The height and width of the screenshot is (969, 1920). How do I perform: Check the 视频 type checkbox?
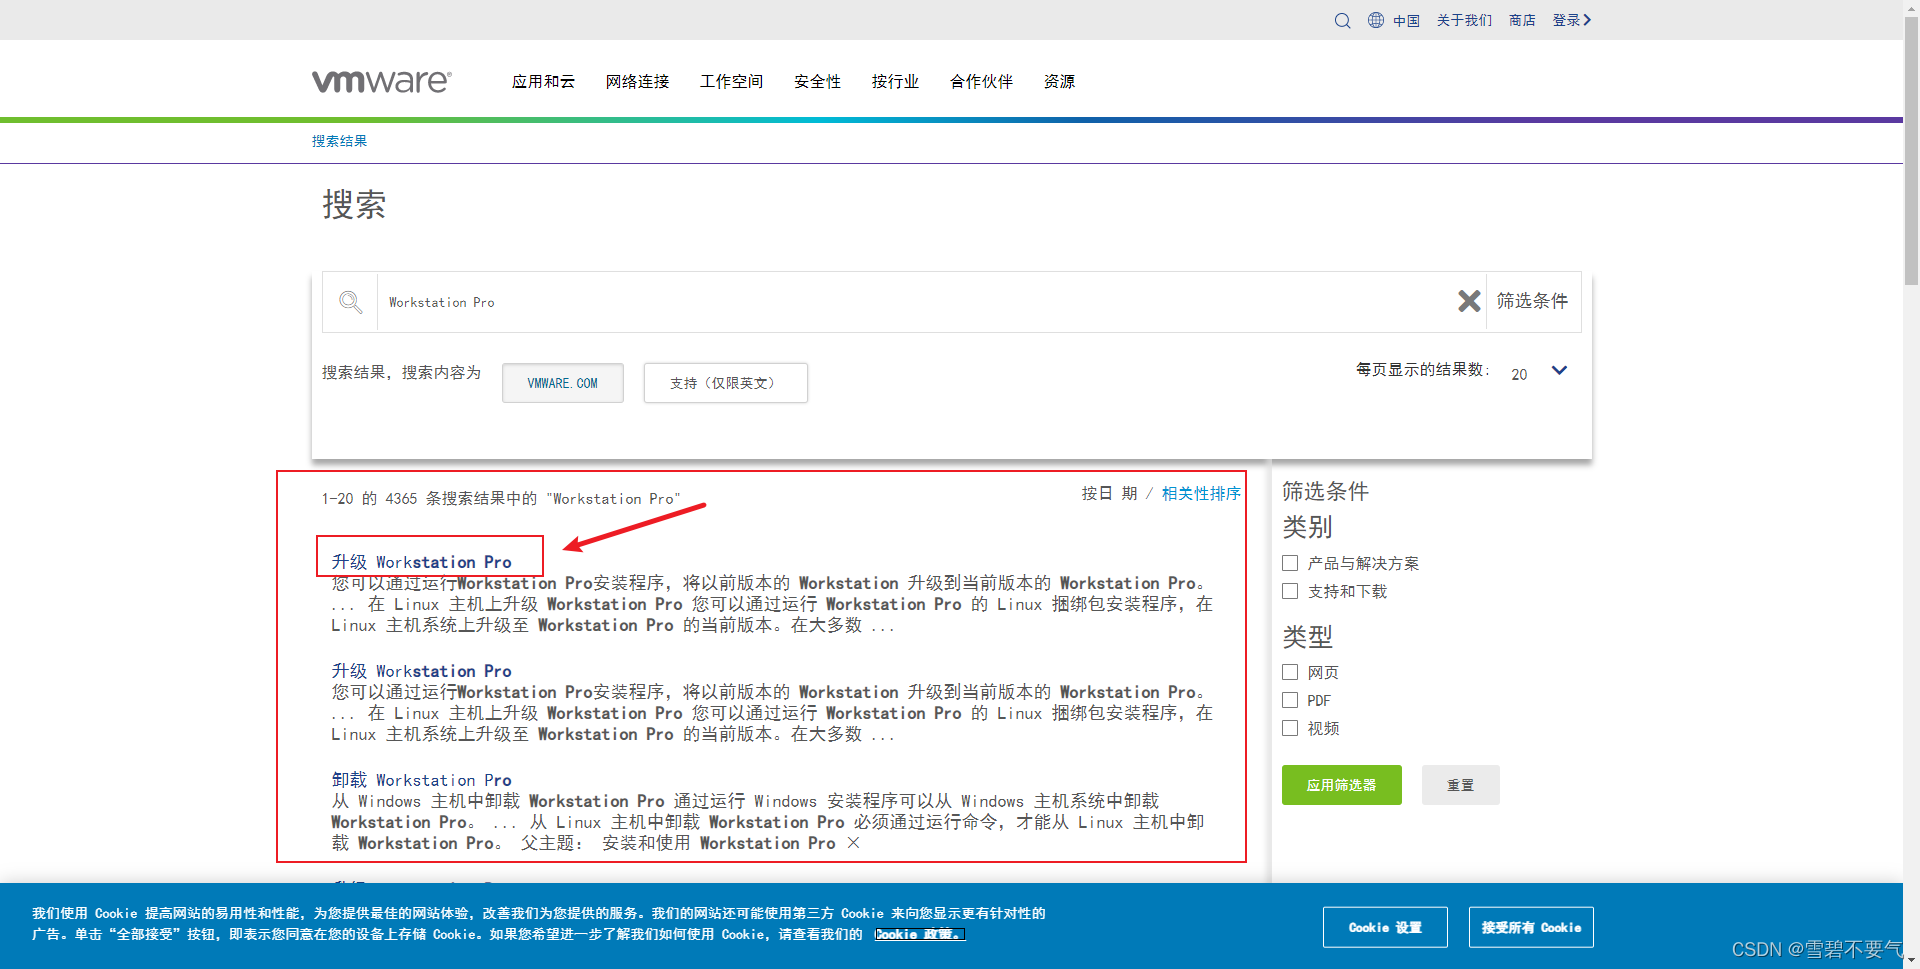[x=1290, y=728]
